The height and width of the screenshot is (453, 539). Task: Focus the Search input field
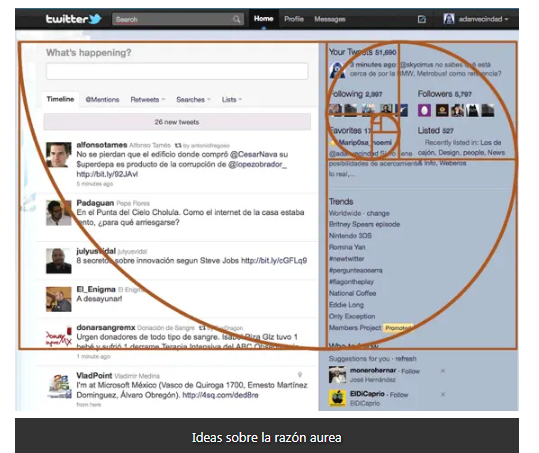[178, 19]
